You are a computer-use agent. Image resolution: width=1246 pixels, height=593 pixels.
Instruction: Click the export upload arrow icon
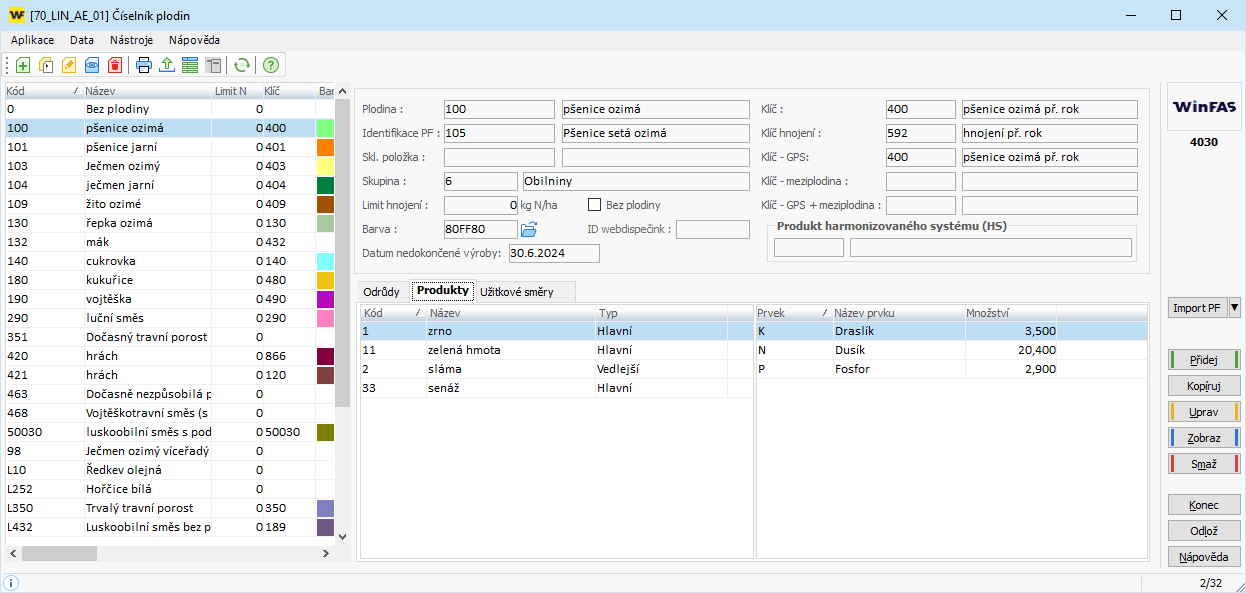tap(167, 65)
